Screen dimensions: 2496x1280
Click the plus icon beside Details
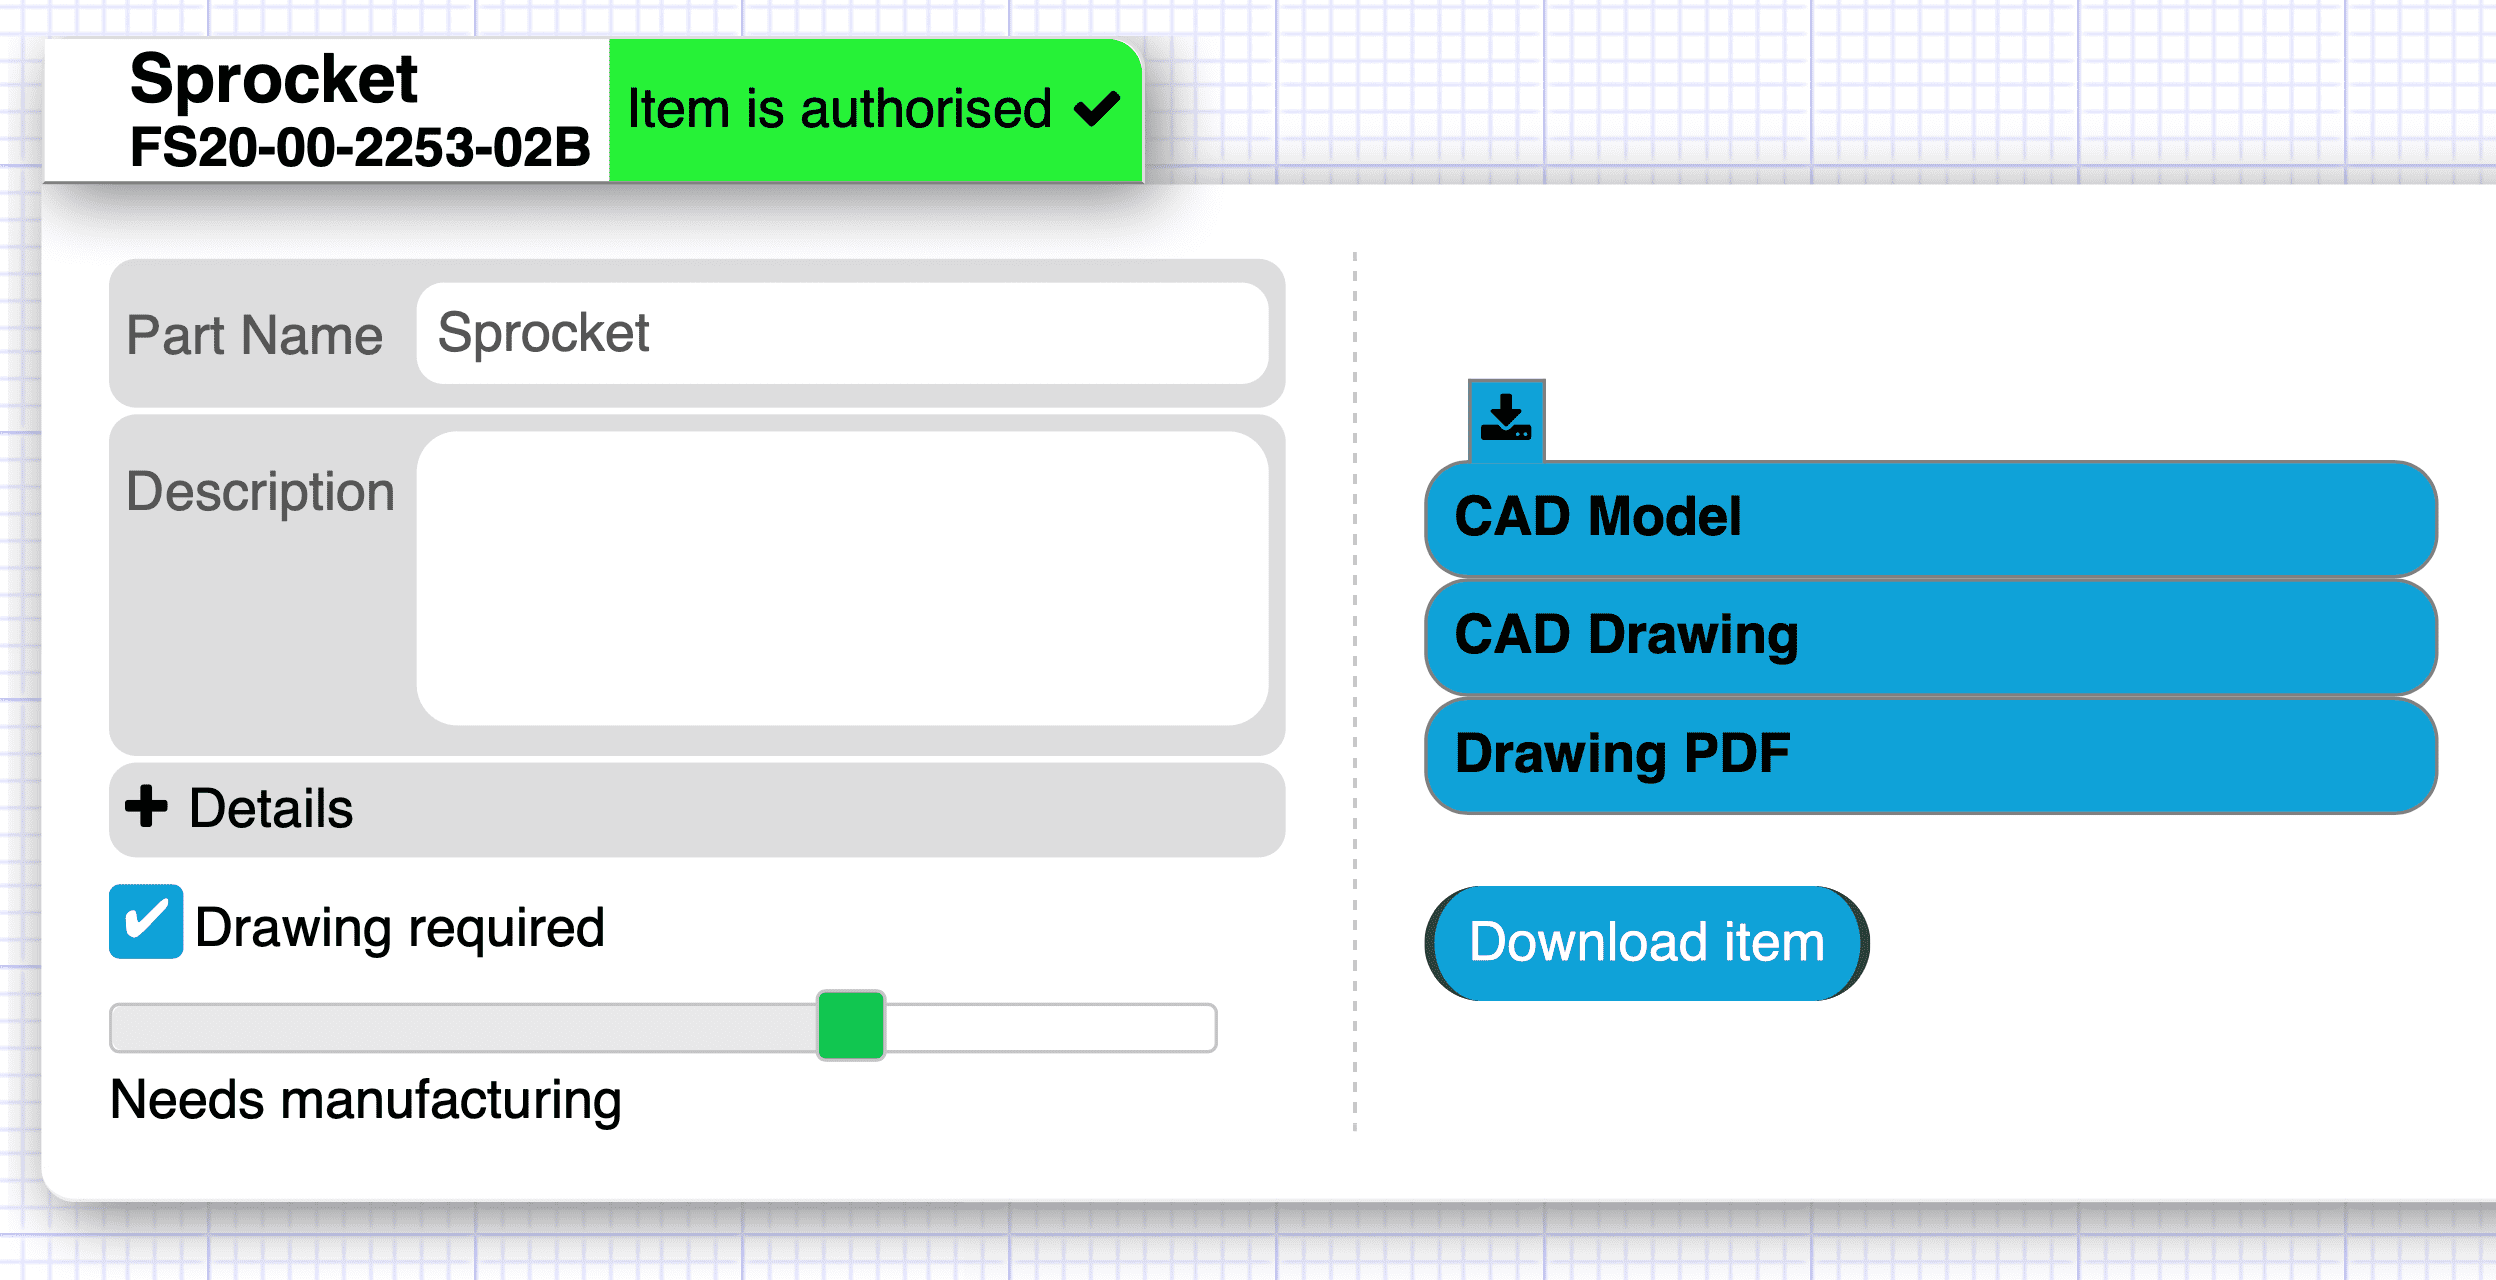[146, 806]
